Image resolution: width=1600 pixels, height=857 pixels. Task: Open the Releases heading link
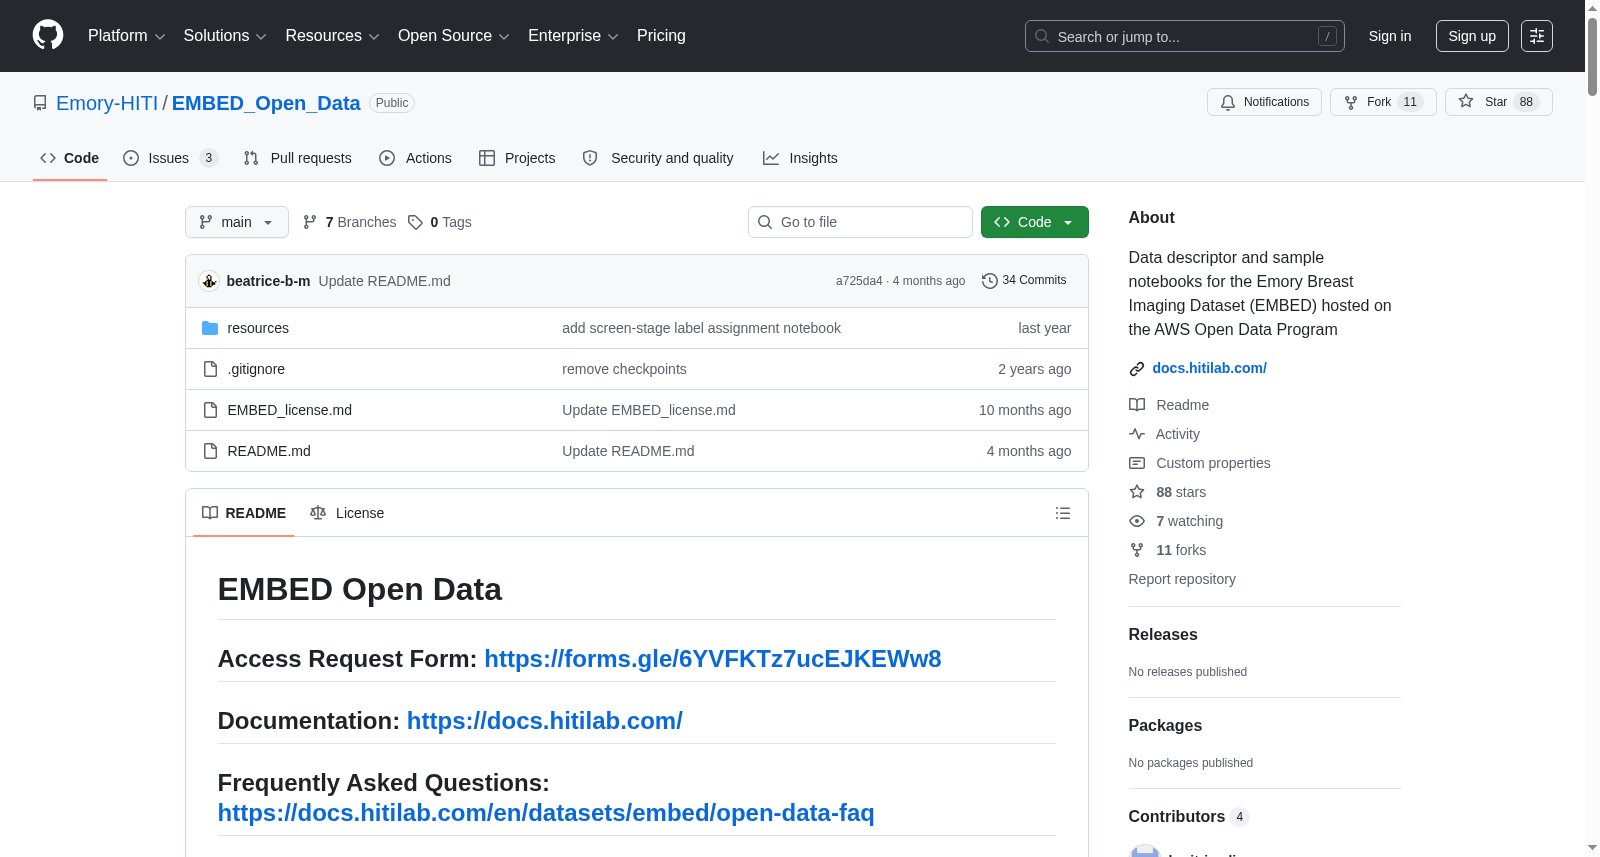[x=1163, y=635]
